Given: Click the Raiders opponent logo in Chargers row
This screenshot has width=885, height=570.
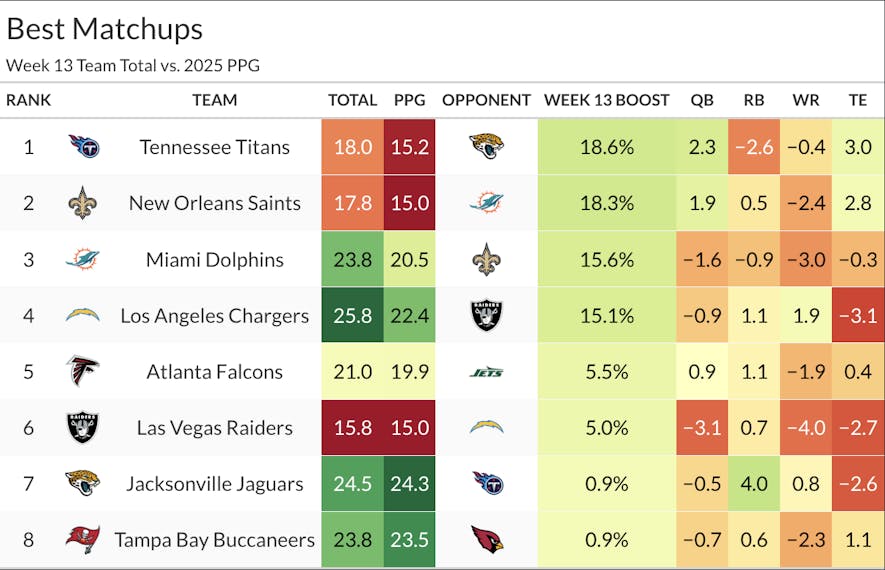Looking at the screenshot, I should [x=486, y=316].
